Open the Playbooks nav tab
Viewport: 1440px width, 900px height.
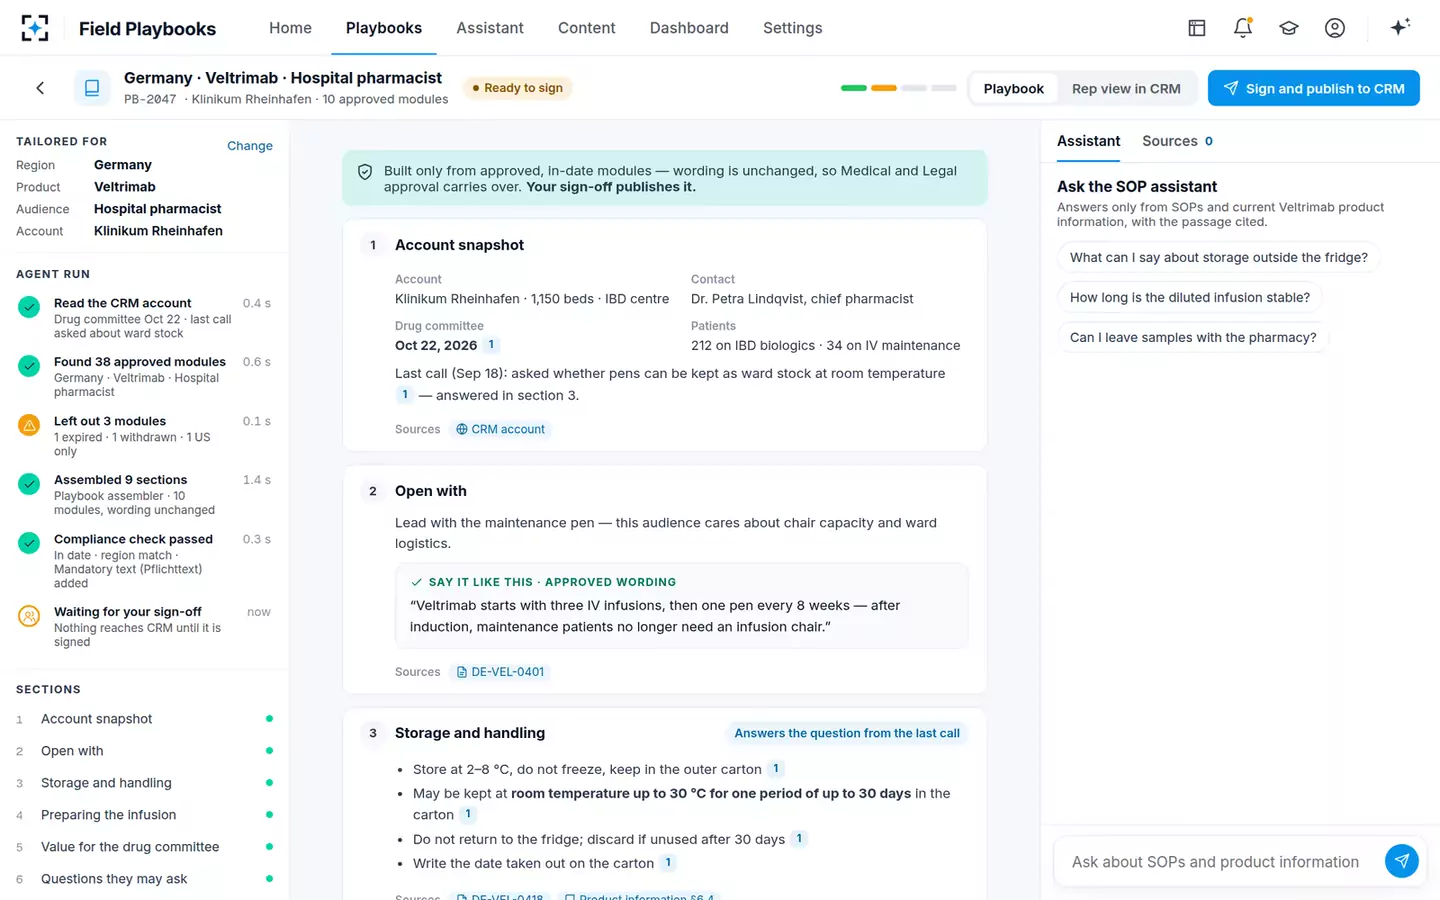(384, 28)
